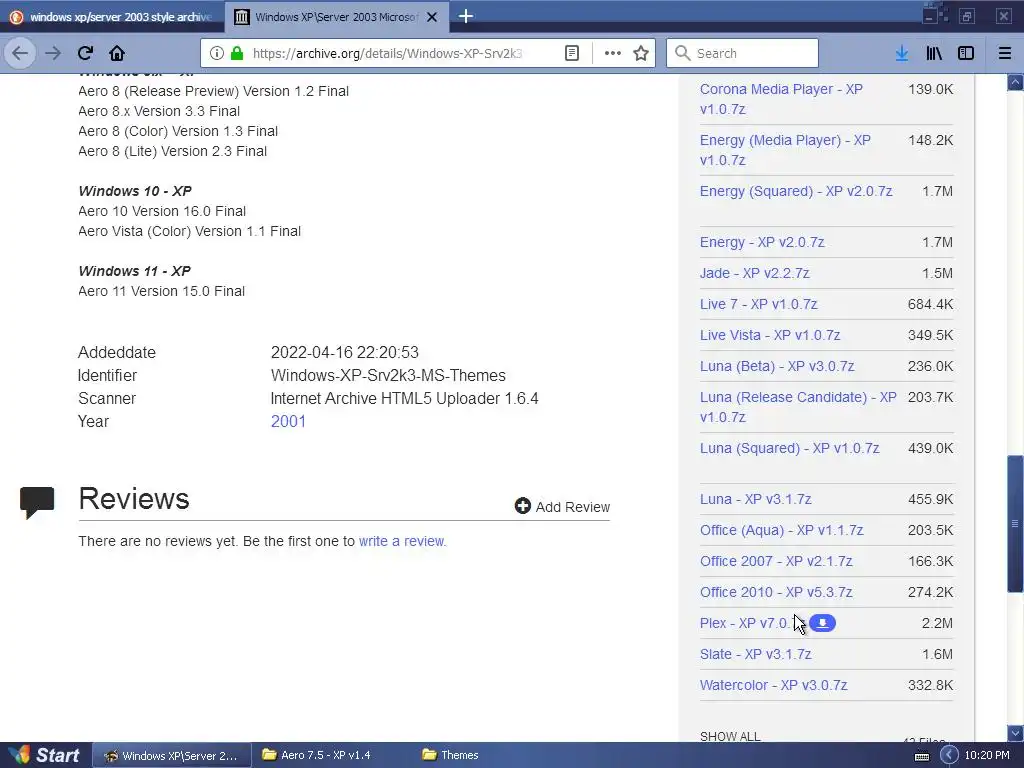Open the downloads arrow icon
This screenshot has width=1024, height=768.
(902, 53)
